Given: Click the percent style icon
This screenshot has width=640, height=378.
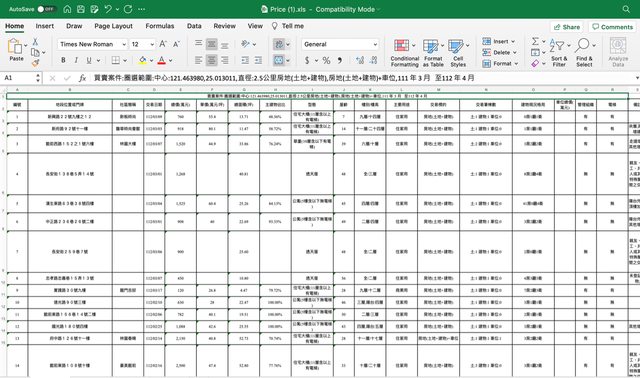Looking at the screenshot, I should click(x=326, y=60).
